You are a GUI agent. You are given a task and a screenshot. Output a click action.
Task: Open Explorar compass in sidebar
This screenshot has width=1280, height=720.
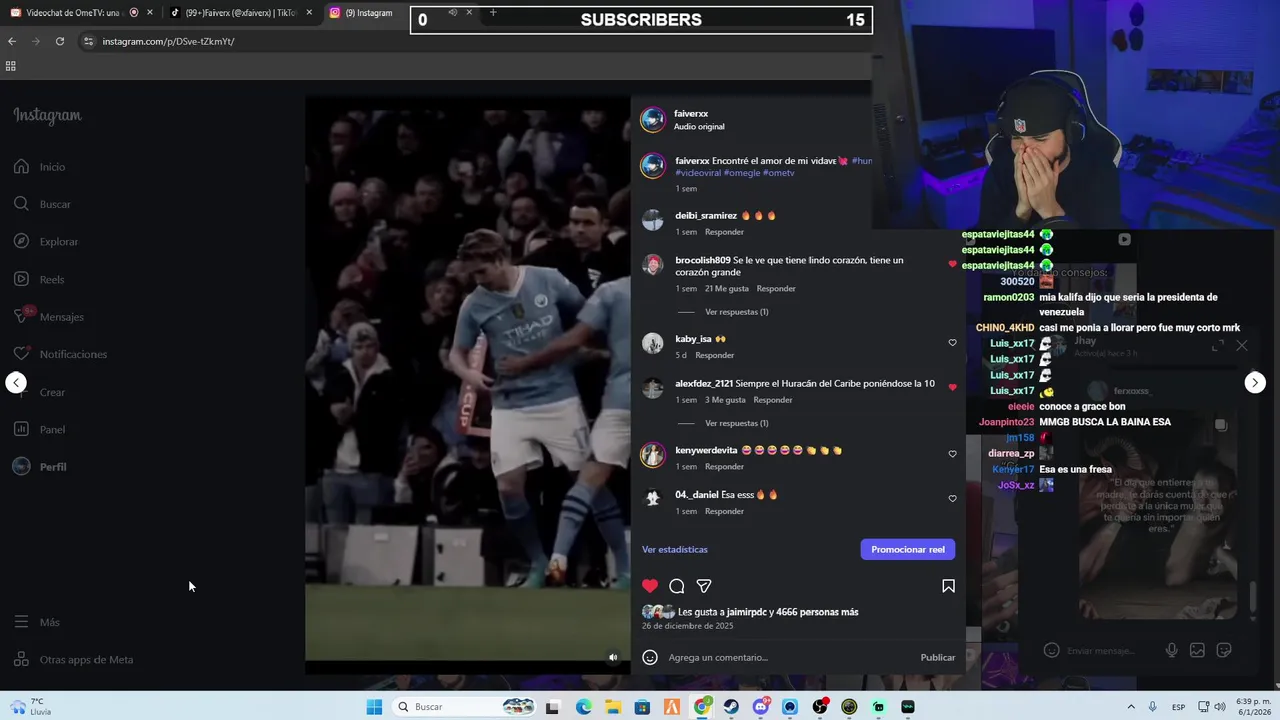(x=46, y=241)
